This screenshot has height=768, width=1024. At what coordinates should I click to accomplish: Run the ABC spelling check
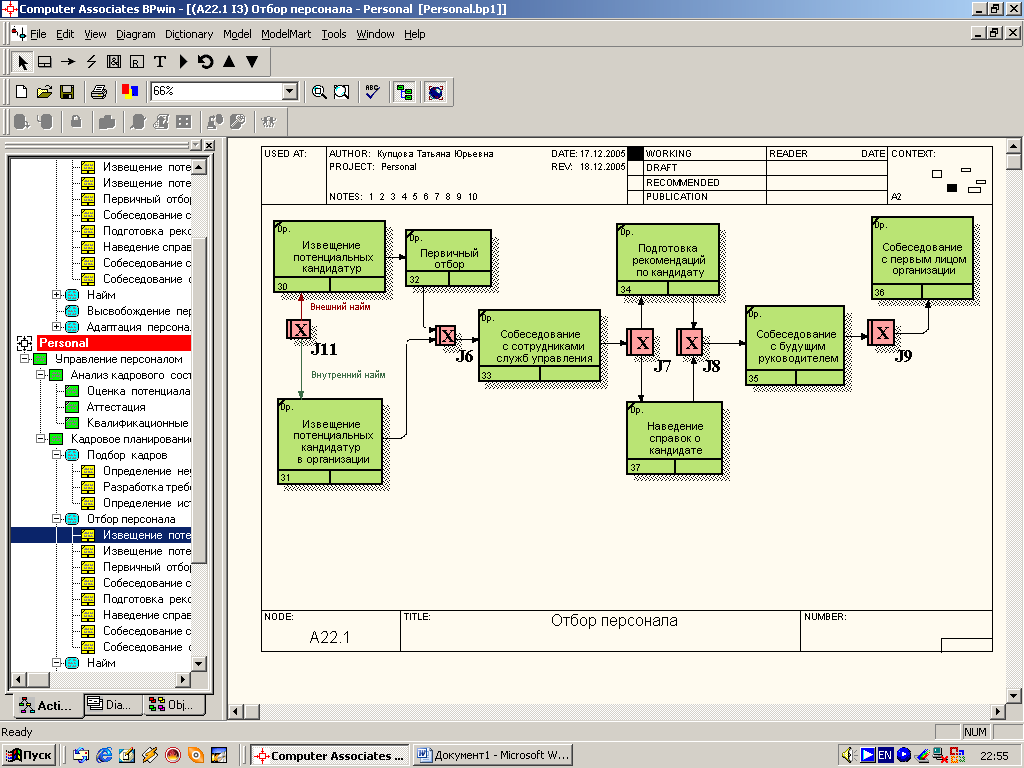pyautogui.click(x=373, y=92)
